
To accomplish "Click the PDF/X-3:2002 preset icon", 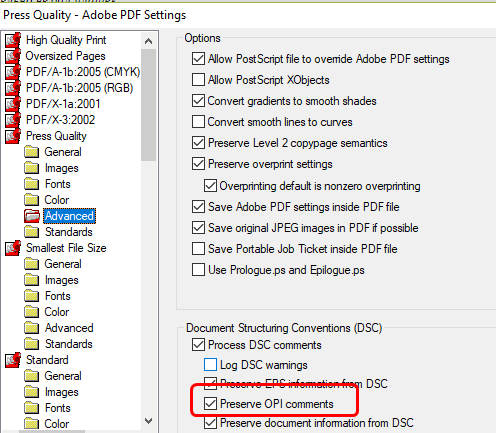I will click(13, 120).
